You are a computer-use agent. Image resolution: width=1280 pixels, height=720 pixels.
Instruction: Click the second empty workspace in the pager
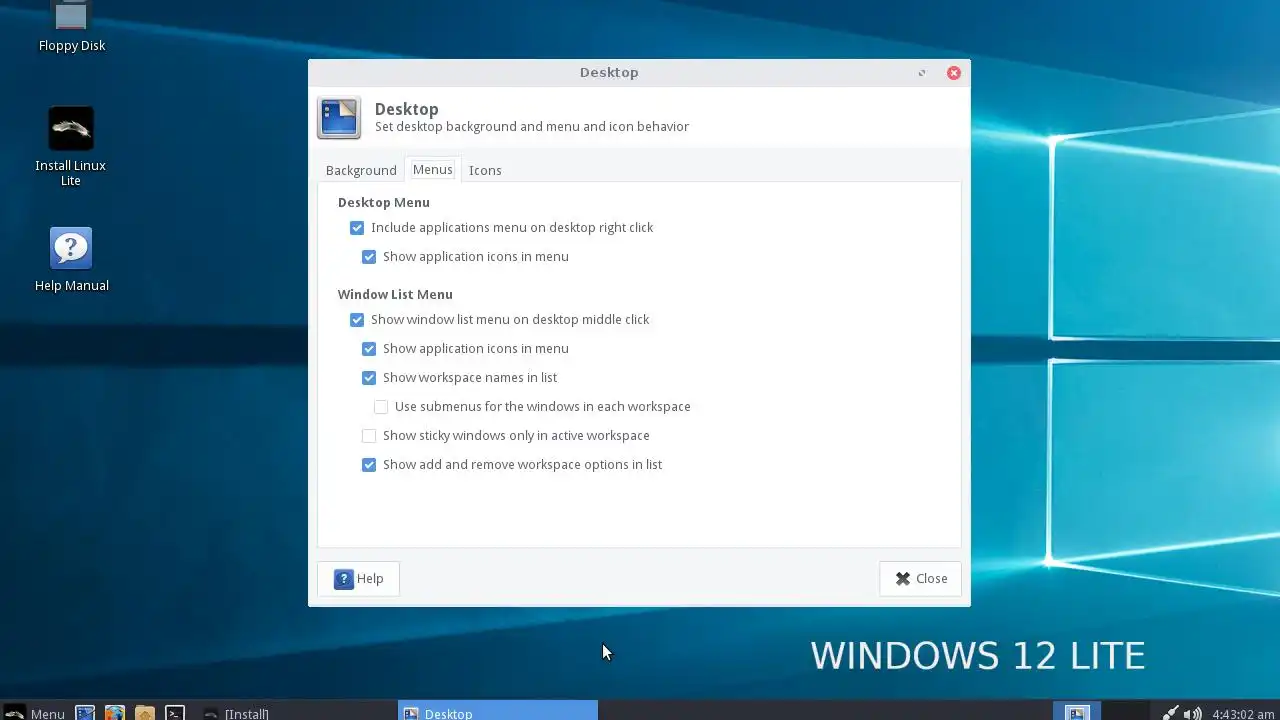click(1126, 712)
